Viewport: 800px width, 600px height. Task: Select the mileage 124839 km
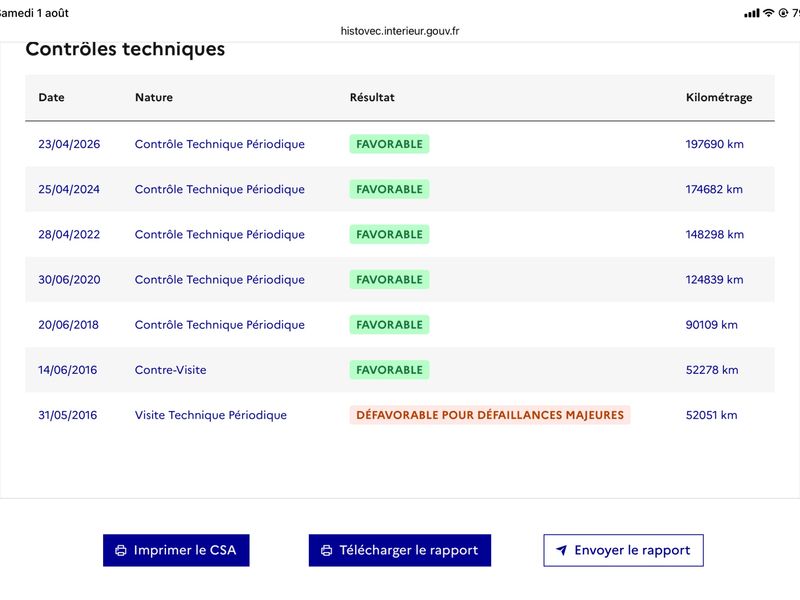coord(714,280)
